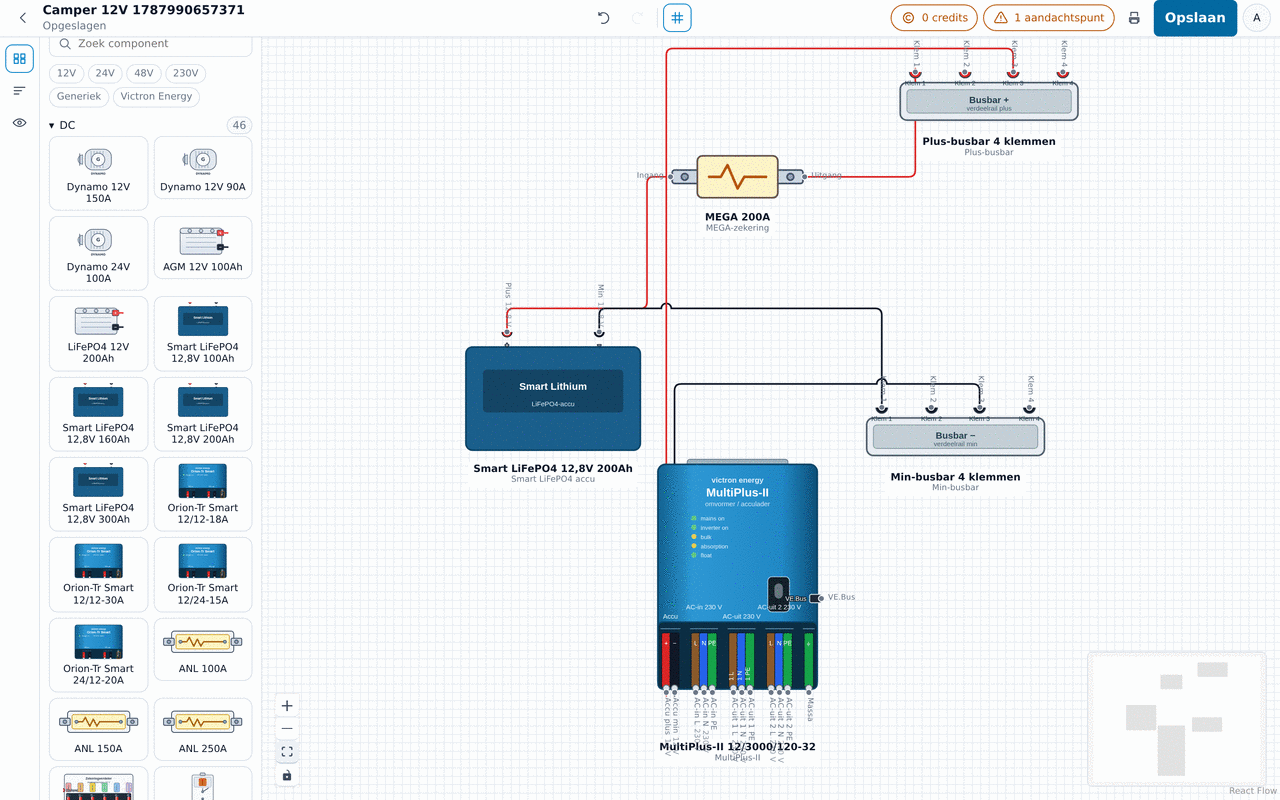This screenshot has width=1280, height=800.
Task: Print the diagram with printer icon
Action: pos(1134,18)
